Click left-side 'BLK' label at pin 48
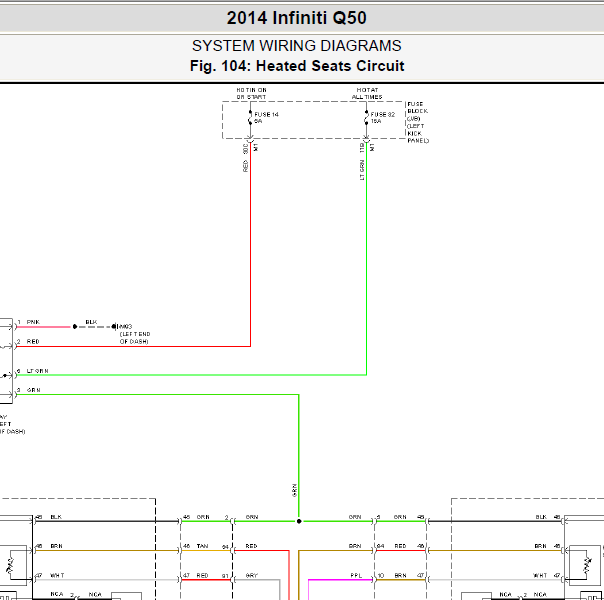Viewport: 604px width, 600px height. pyautogui.click(x=56, y=517)
